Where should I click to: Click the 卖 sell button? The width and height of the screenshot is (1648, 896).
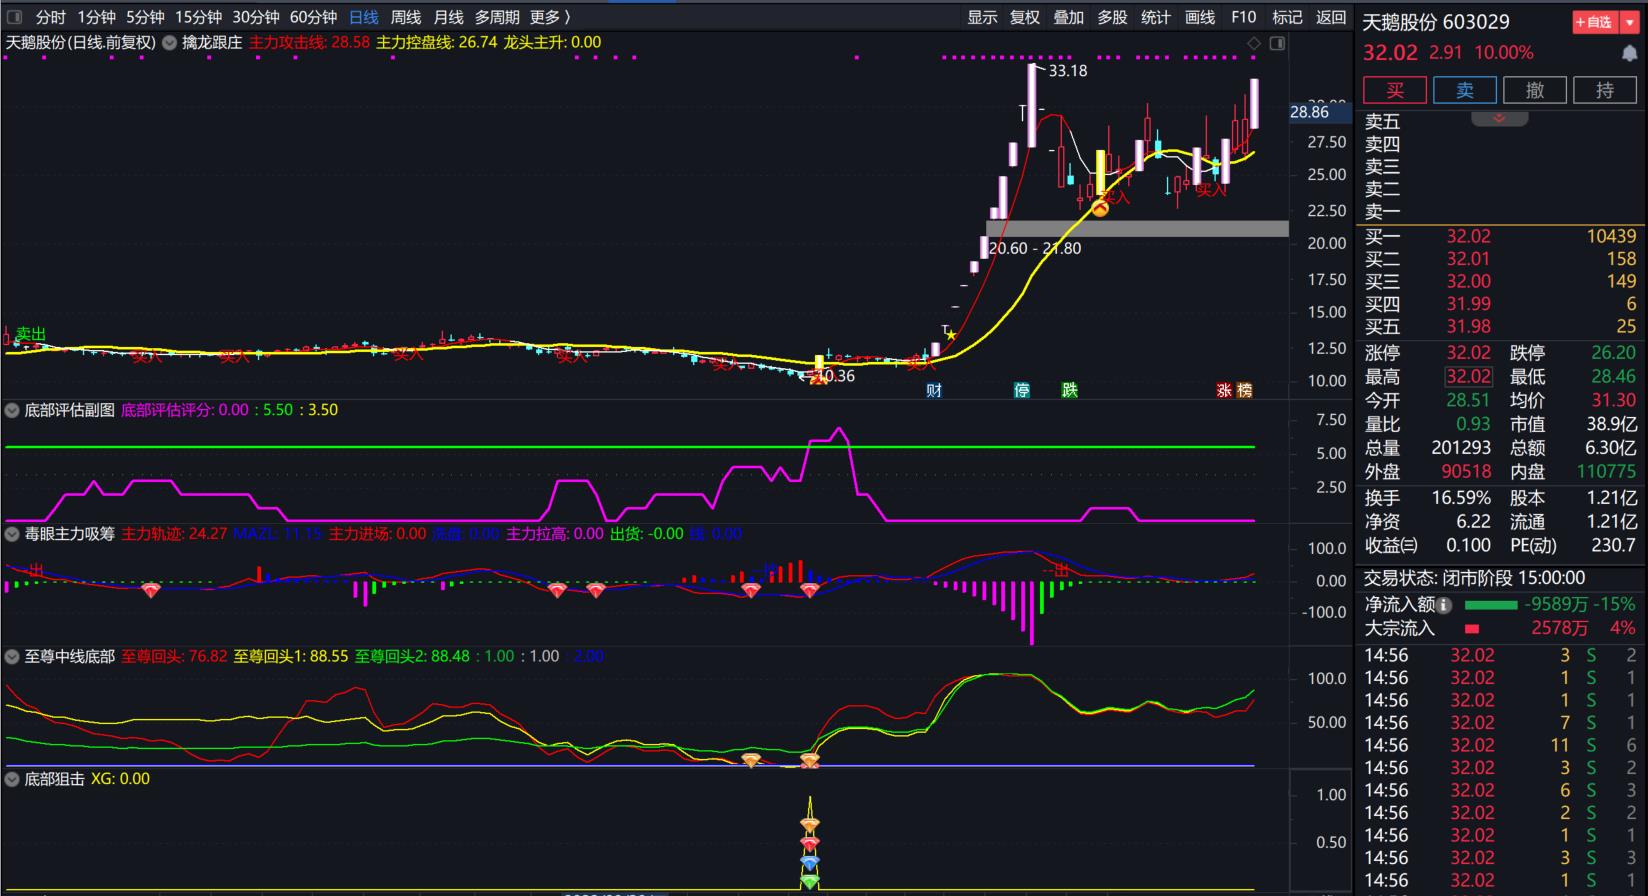click(x=1465, y=91)
